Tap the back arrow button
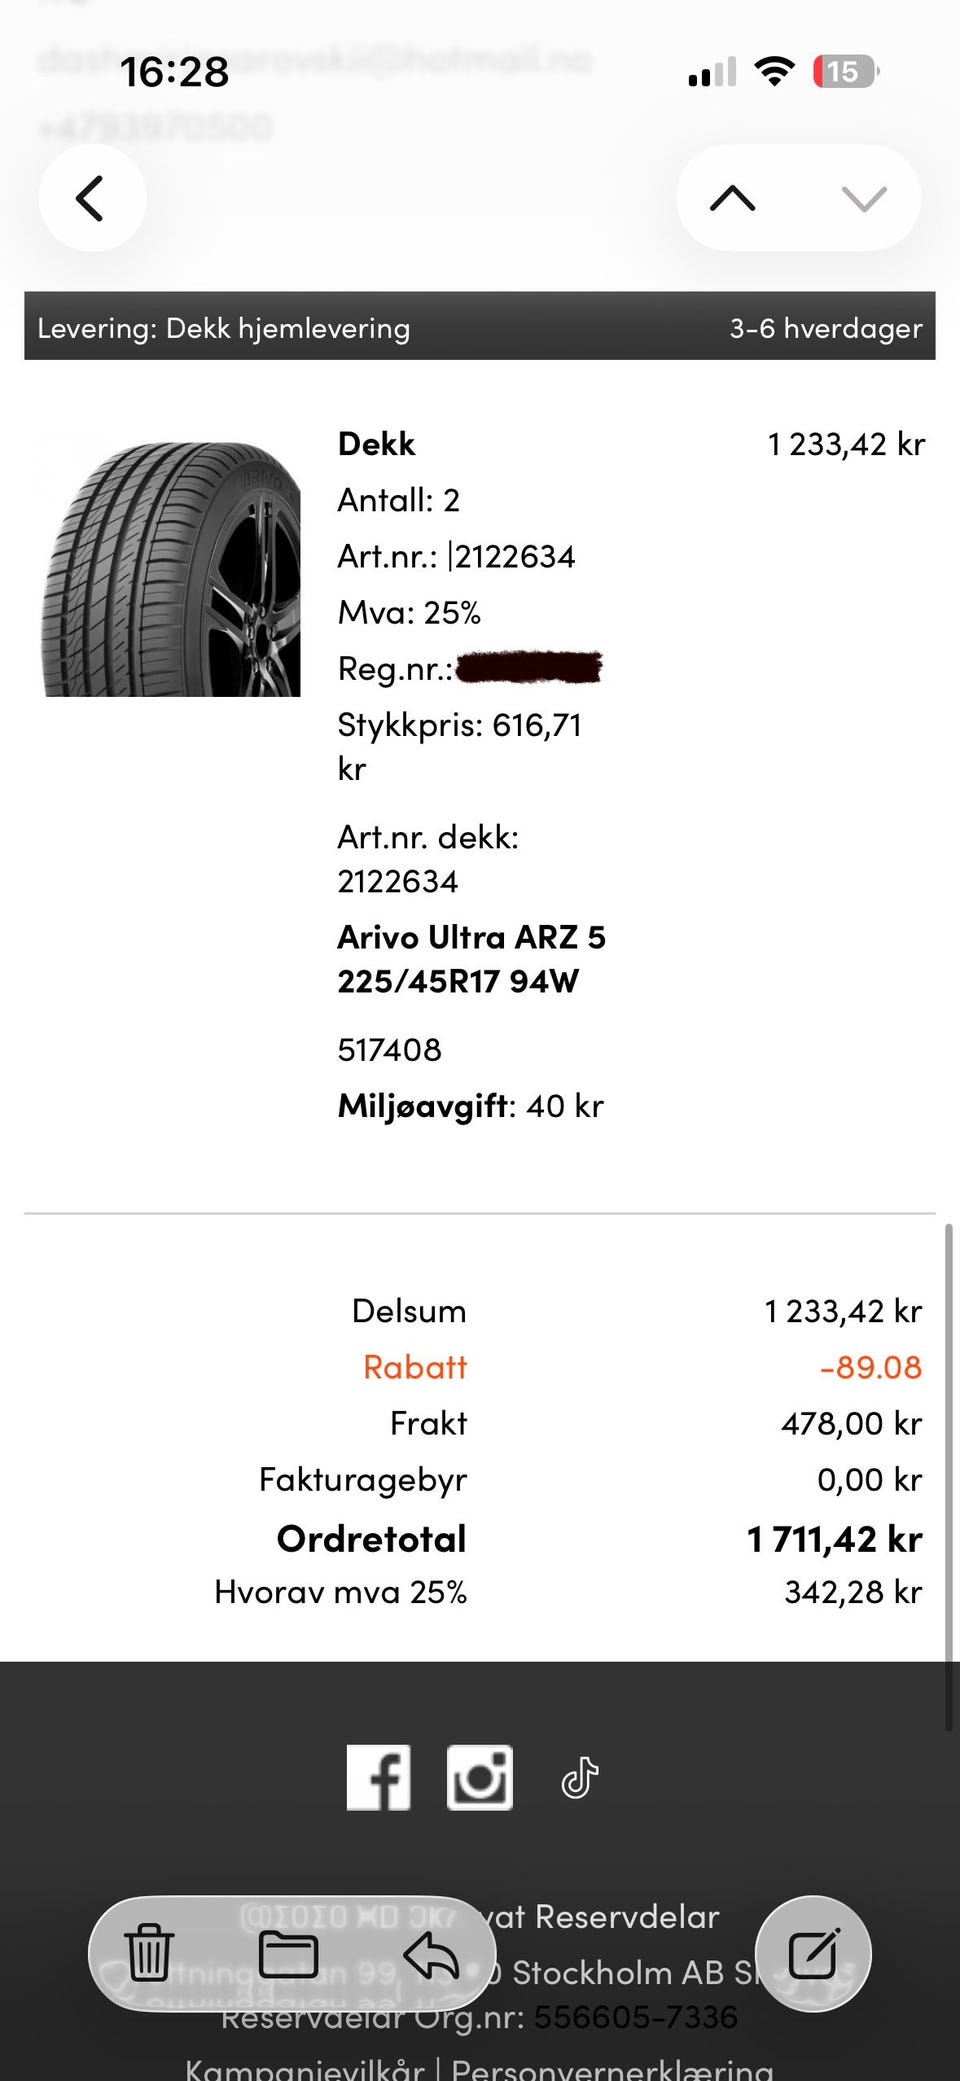Screen dimensions: 960x2081 click(x=92, y=198)
